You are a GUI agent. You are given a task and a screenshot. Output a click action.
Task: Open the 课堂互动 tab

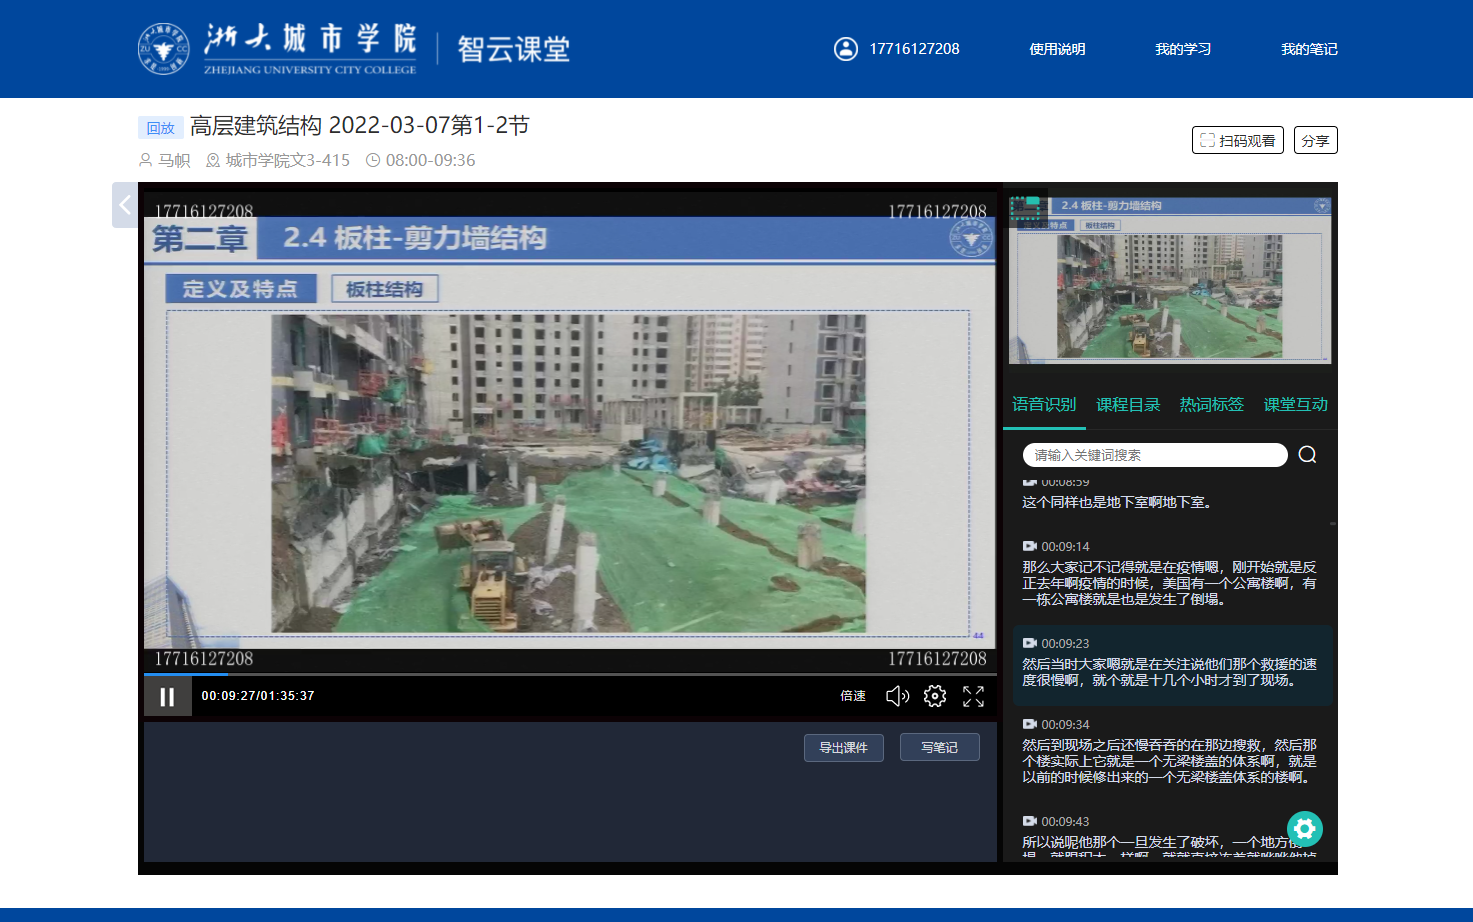[1295, 405]
